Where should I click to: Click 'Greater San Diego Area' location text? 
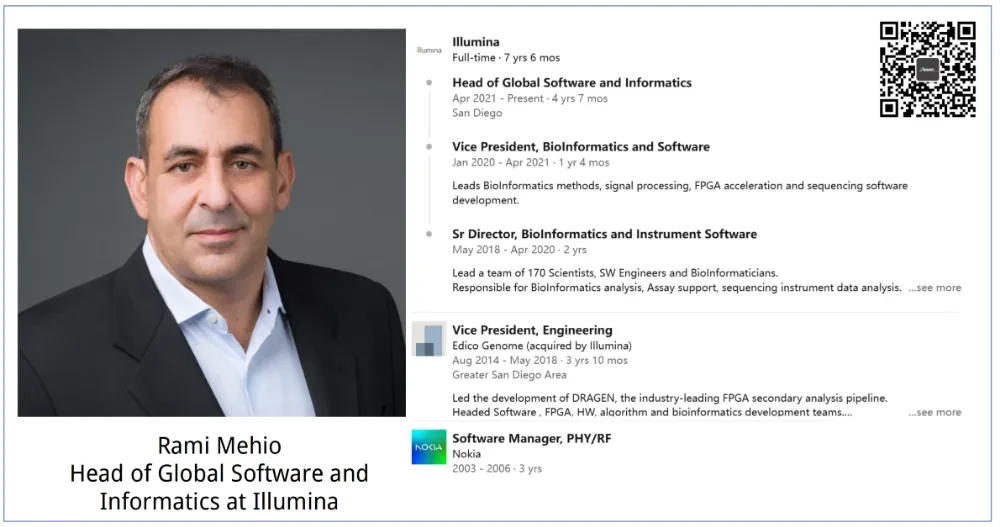pos(509,375)
